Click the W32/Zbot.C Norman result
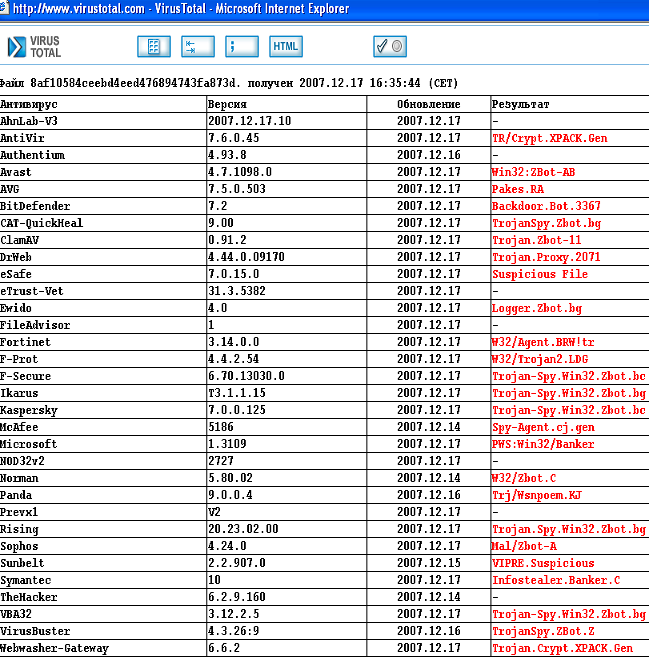The height and width of the screenshot is (668, 649). click(524, 478)
